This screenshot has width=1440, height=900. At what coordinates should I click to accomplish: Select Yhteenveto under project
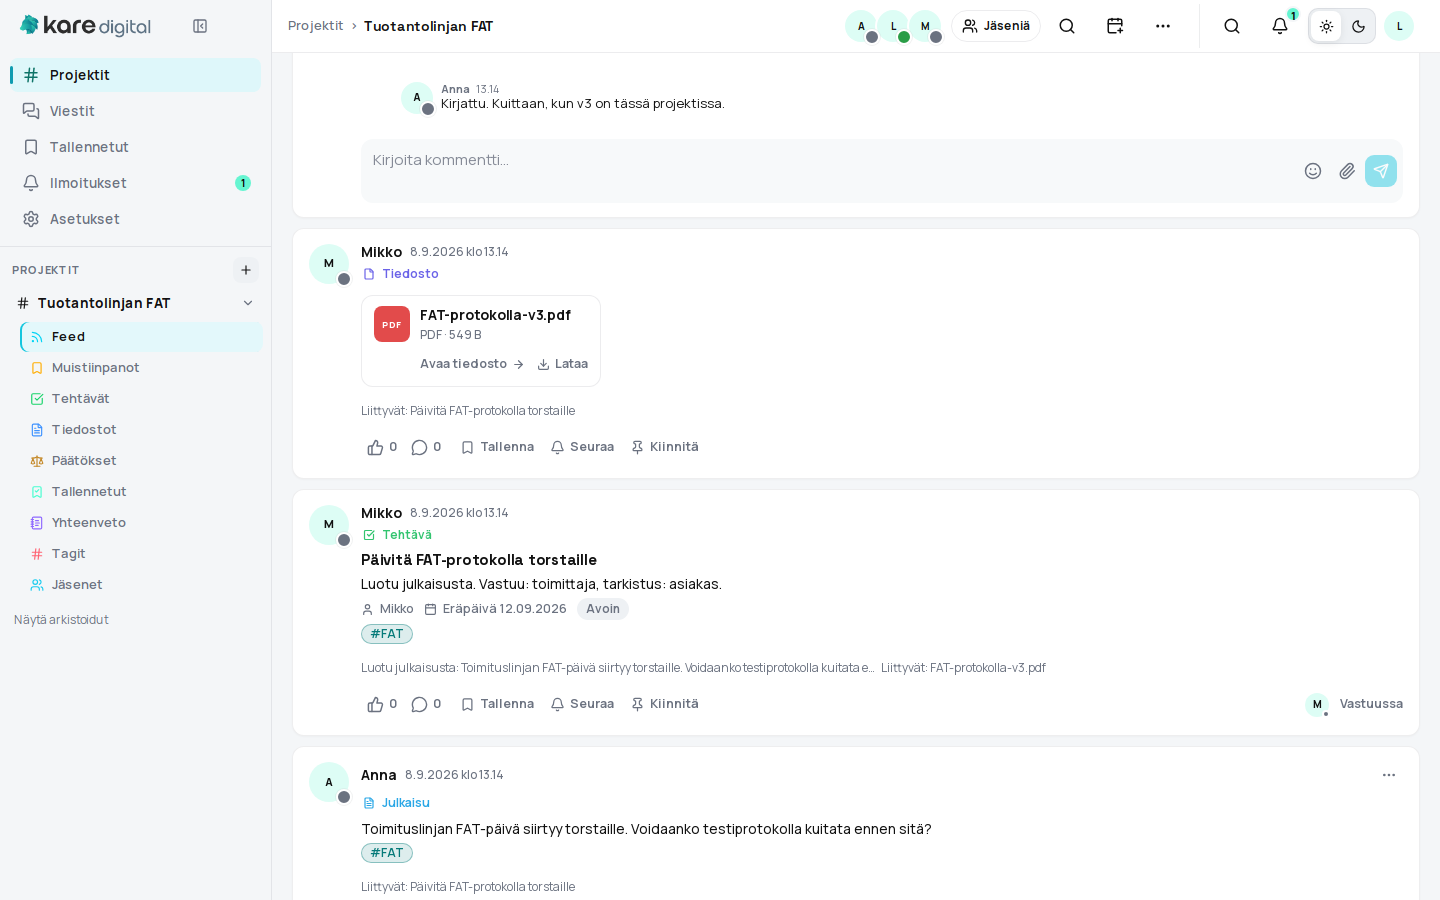click(x=141, y=523)
